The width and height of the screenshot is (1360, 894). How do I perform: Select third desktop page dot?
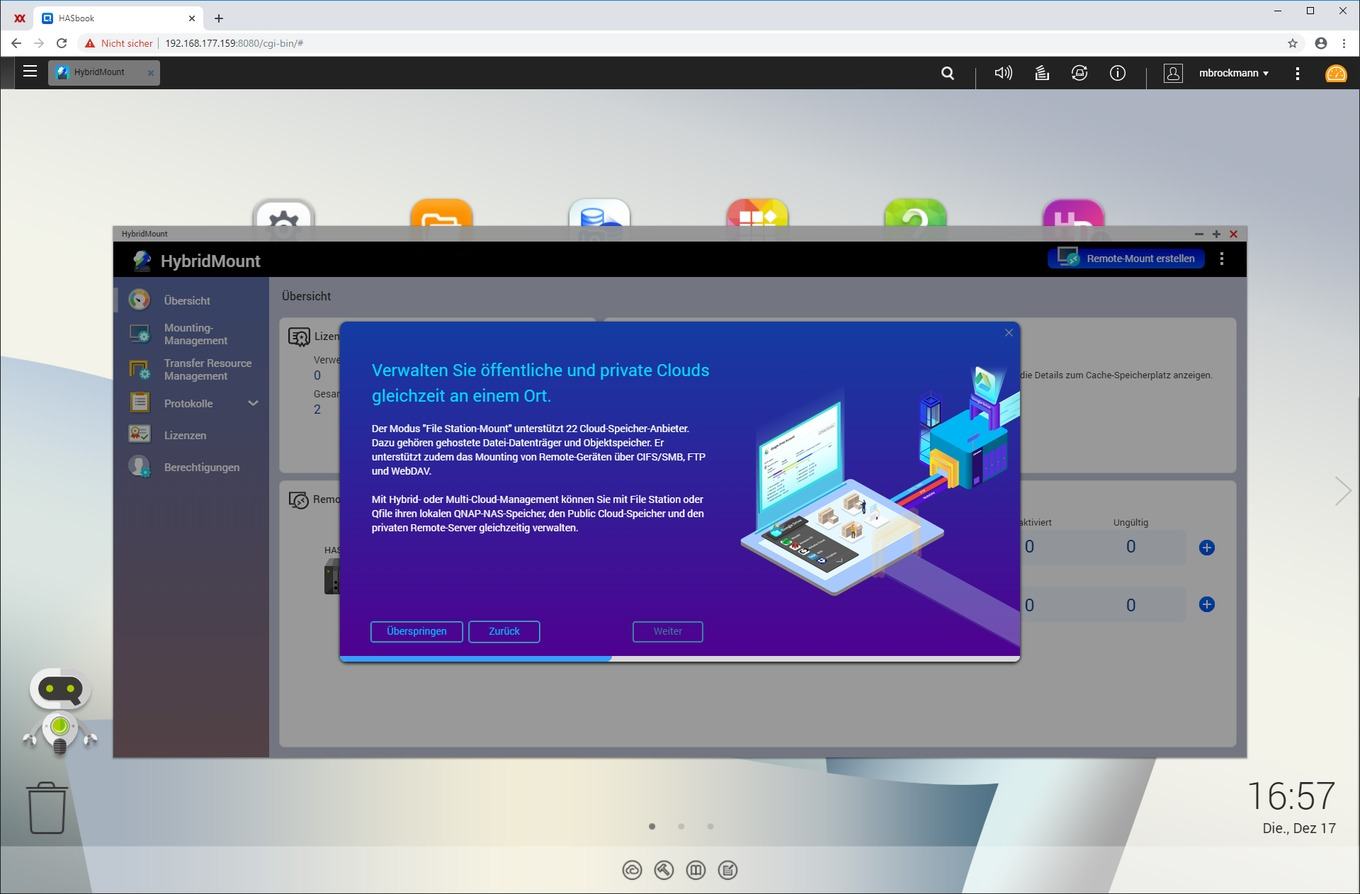click(x=710, y=826)
